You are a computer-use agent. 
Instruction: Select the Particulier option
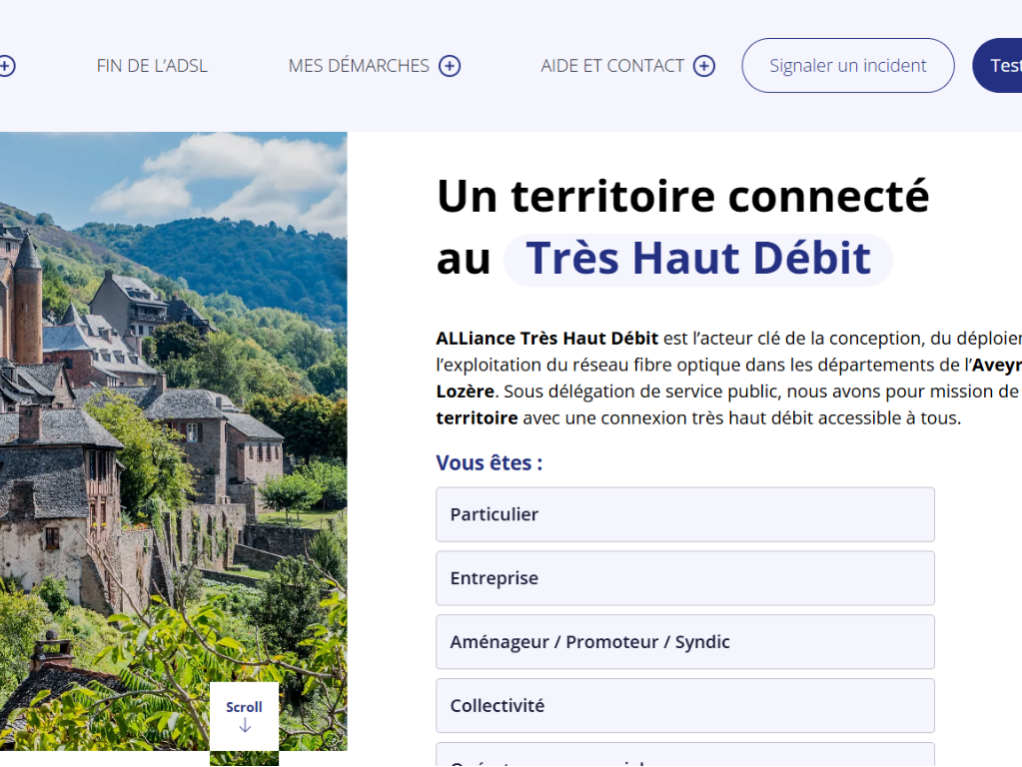685,514
